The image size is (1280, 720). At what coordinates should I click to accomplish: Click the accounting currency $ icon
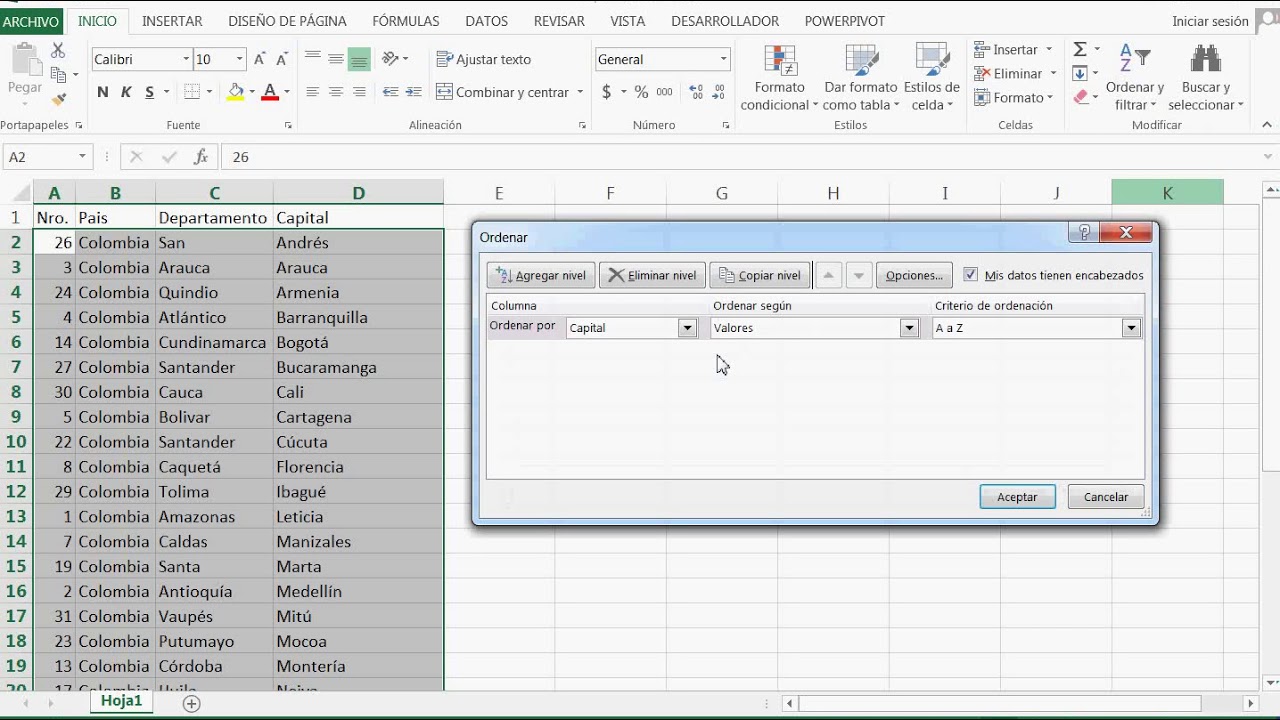point(607,92)
